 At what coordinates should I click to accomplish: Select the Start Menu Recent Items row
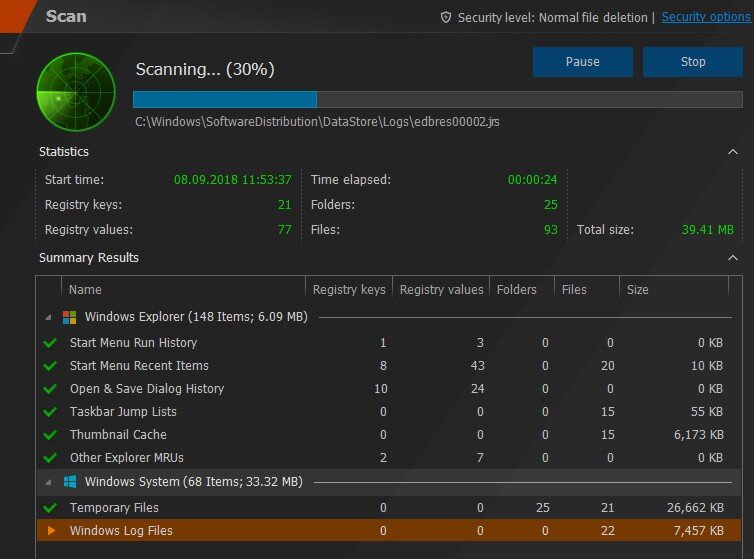point(389,366)
